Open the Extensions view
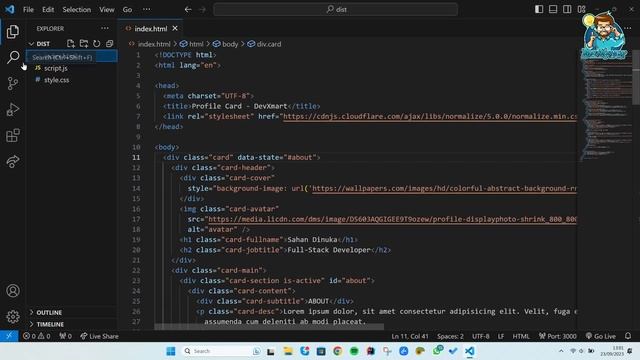Screen dimensions: 640x360 coord(13,136)
